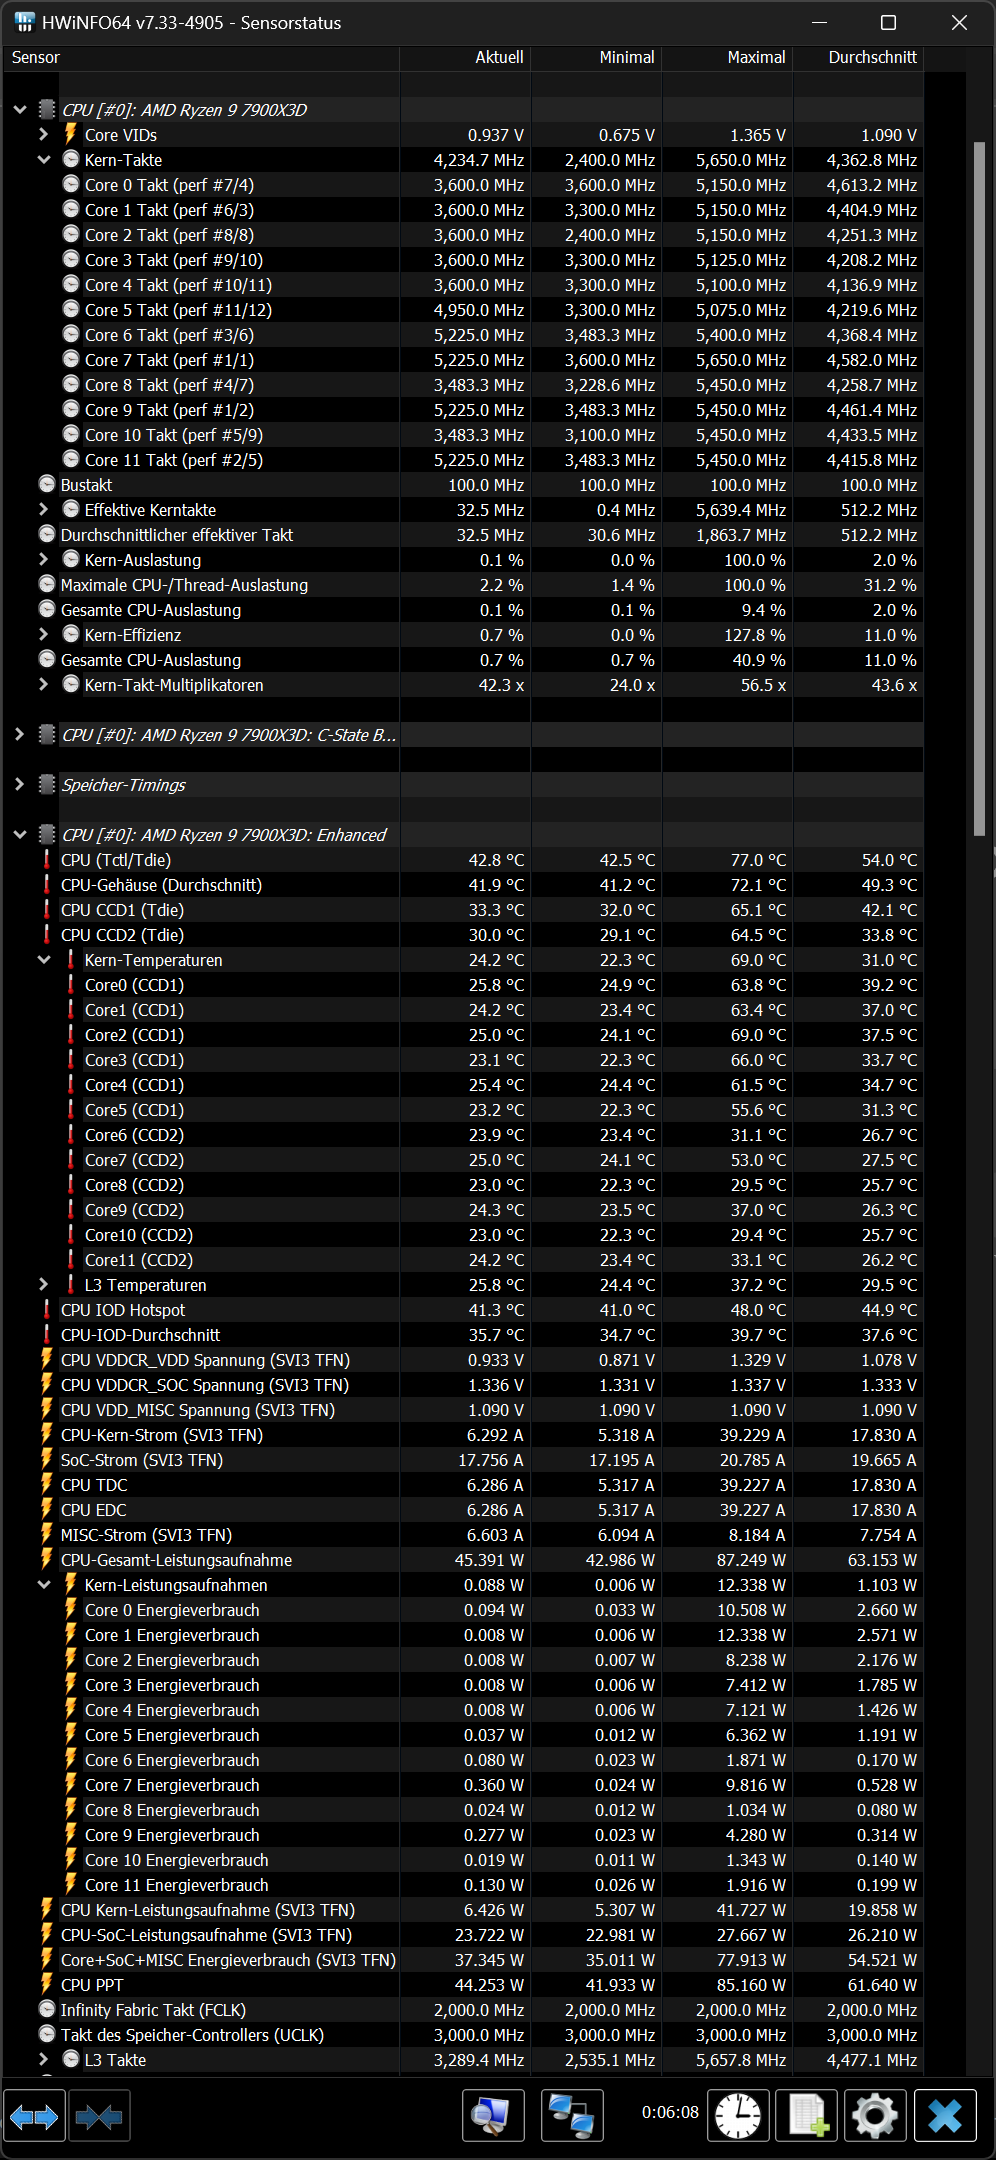Close sensors with the blue X button

coord(945,2116)
